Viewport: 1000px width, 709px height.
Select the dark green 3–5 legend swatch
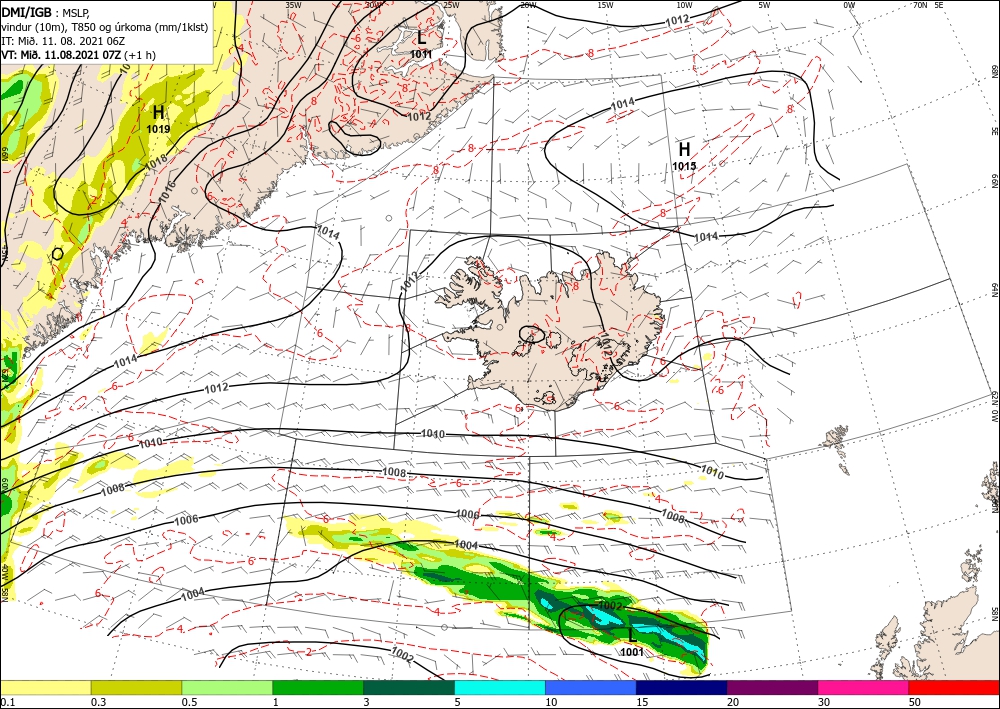(409, 687)
